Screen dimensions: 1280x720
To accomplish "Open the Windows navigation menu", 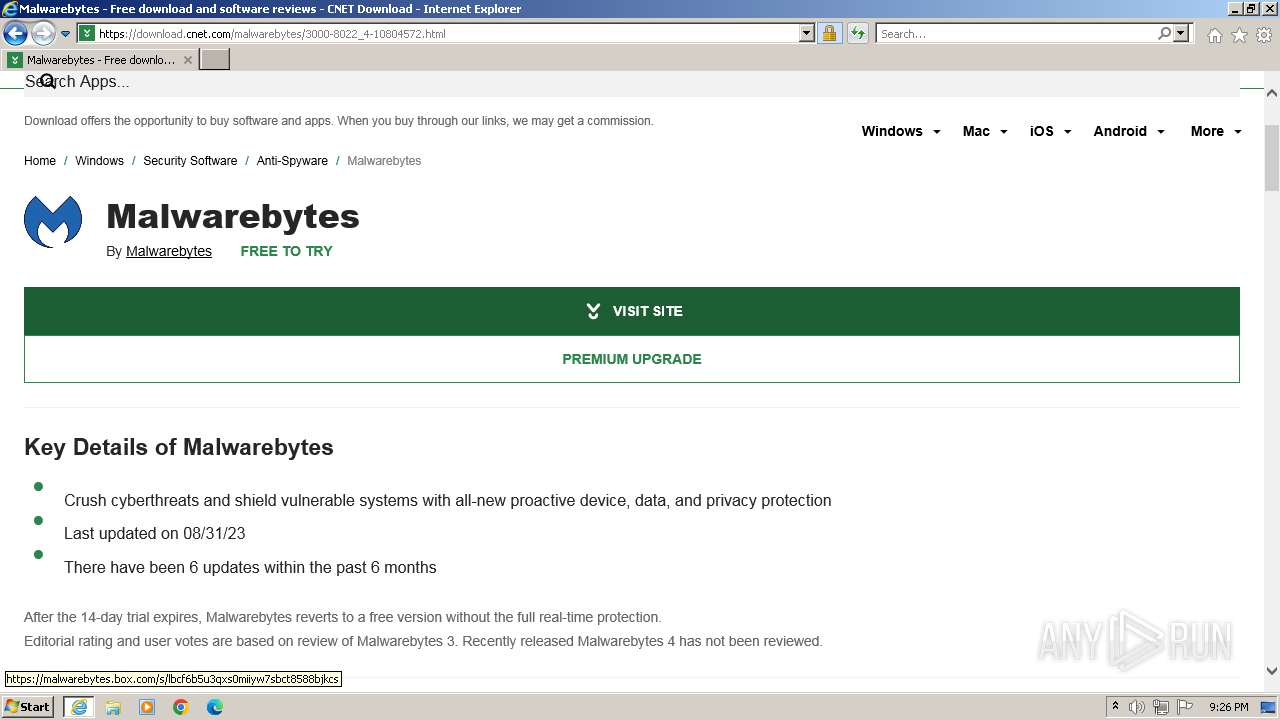I will (901, 131).
